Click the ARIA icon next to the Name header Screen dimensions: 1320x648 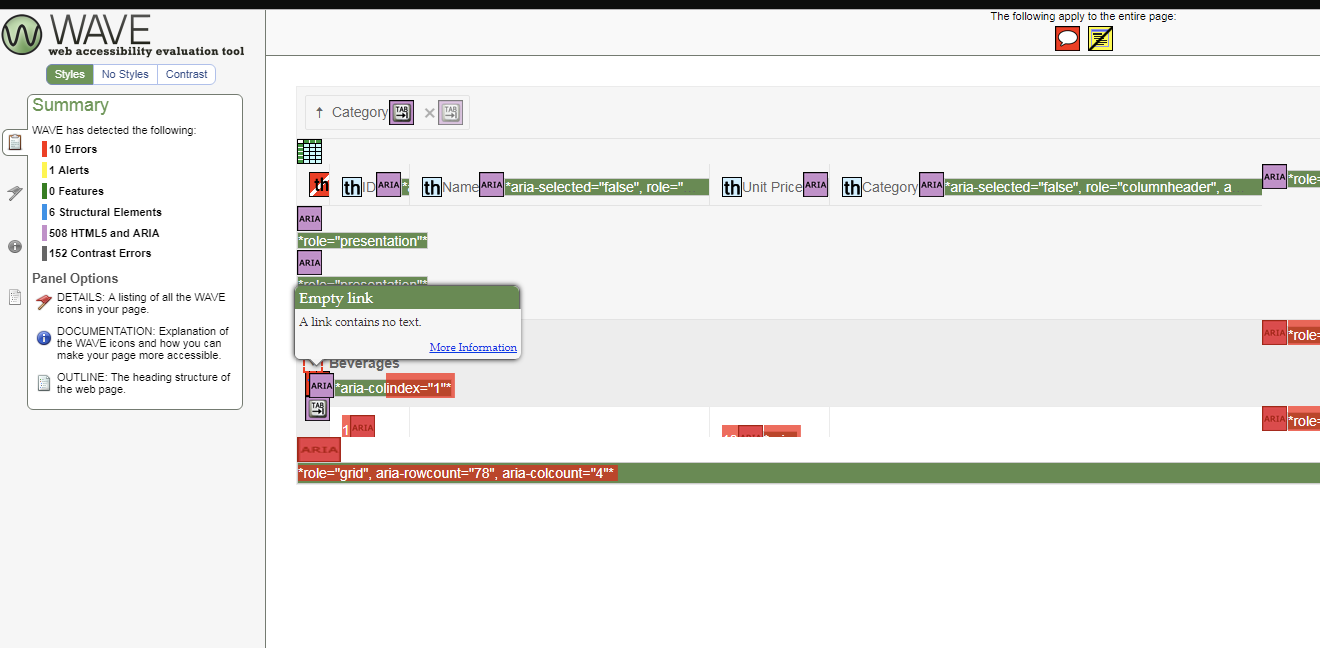(491, 185)
